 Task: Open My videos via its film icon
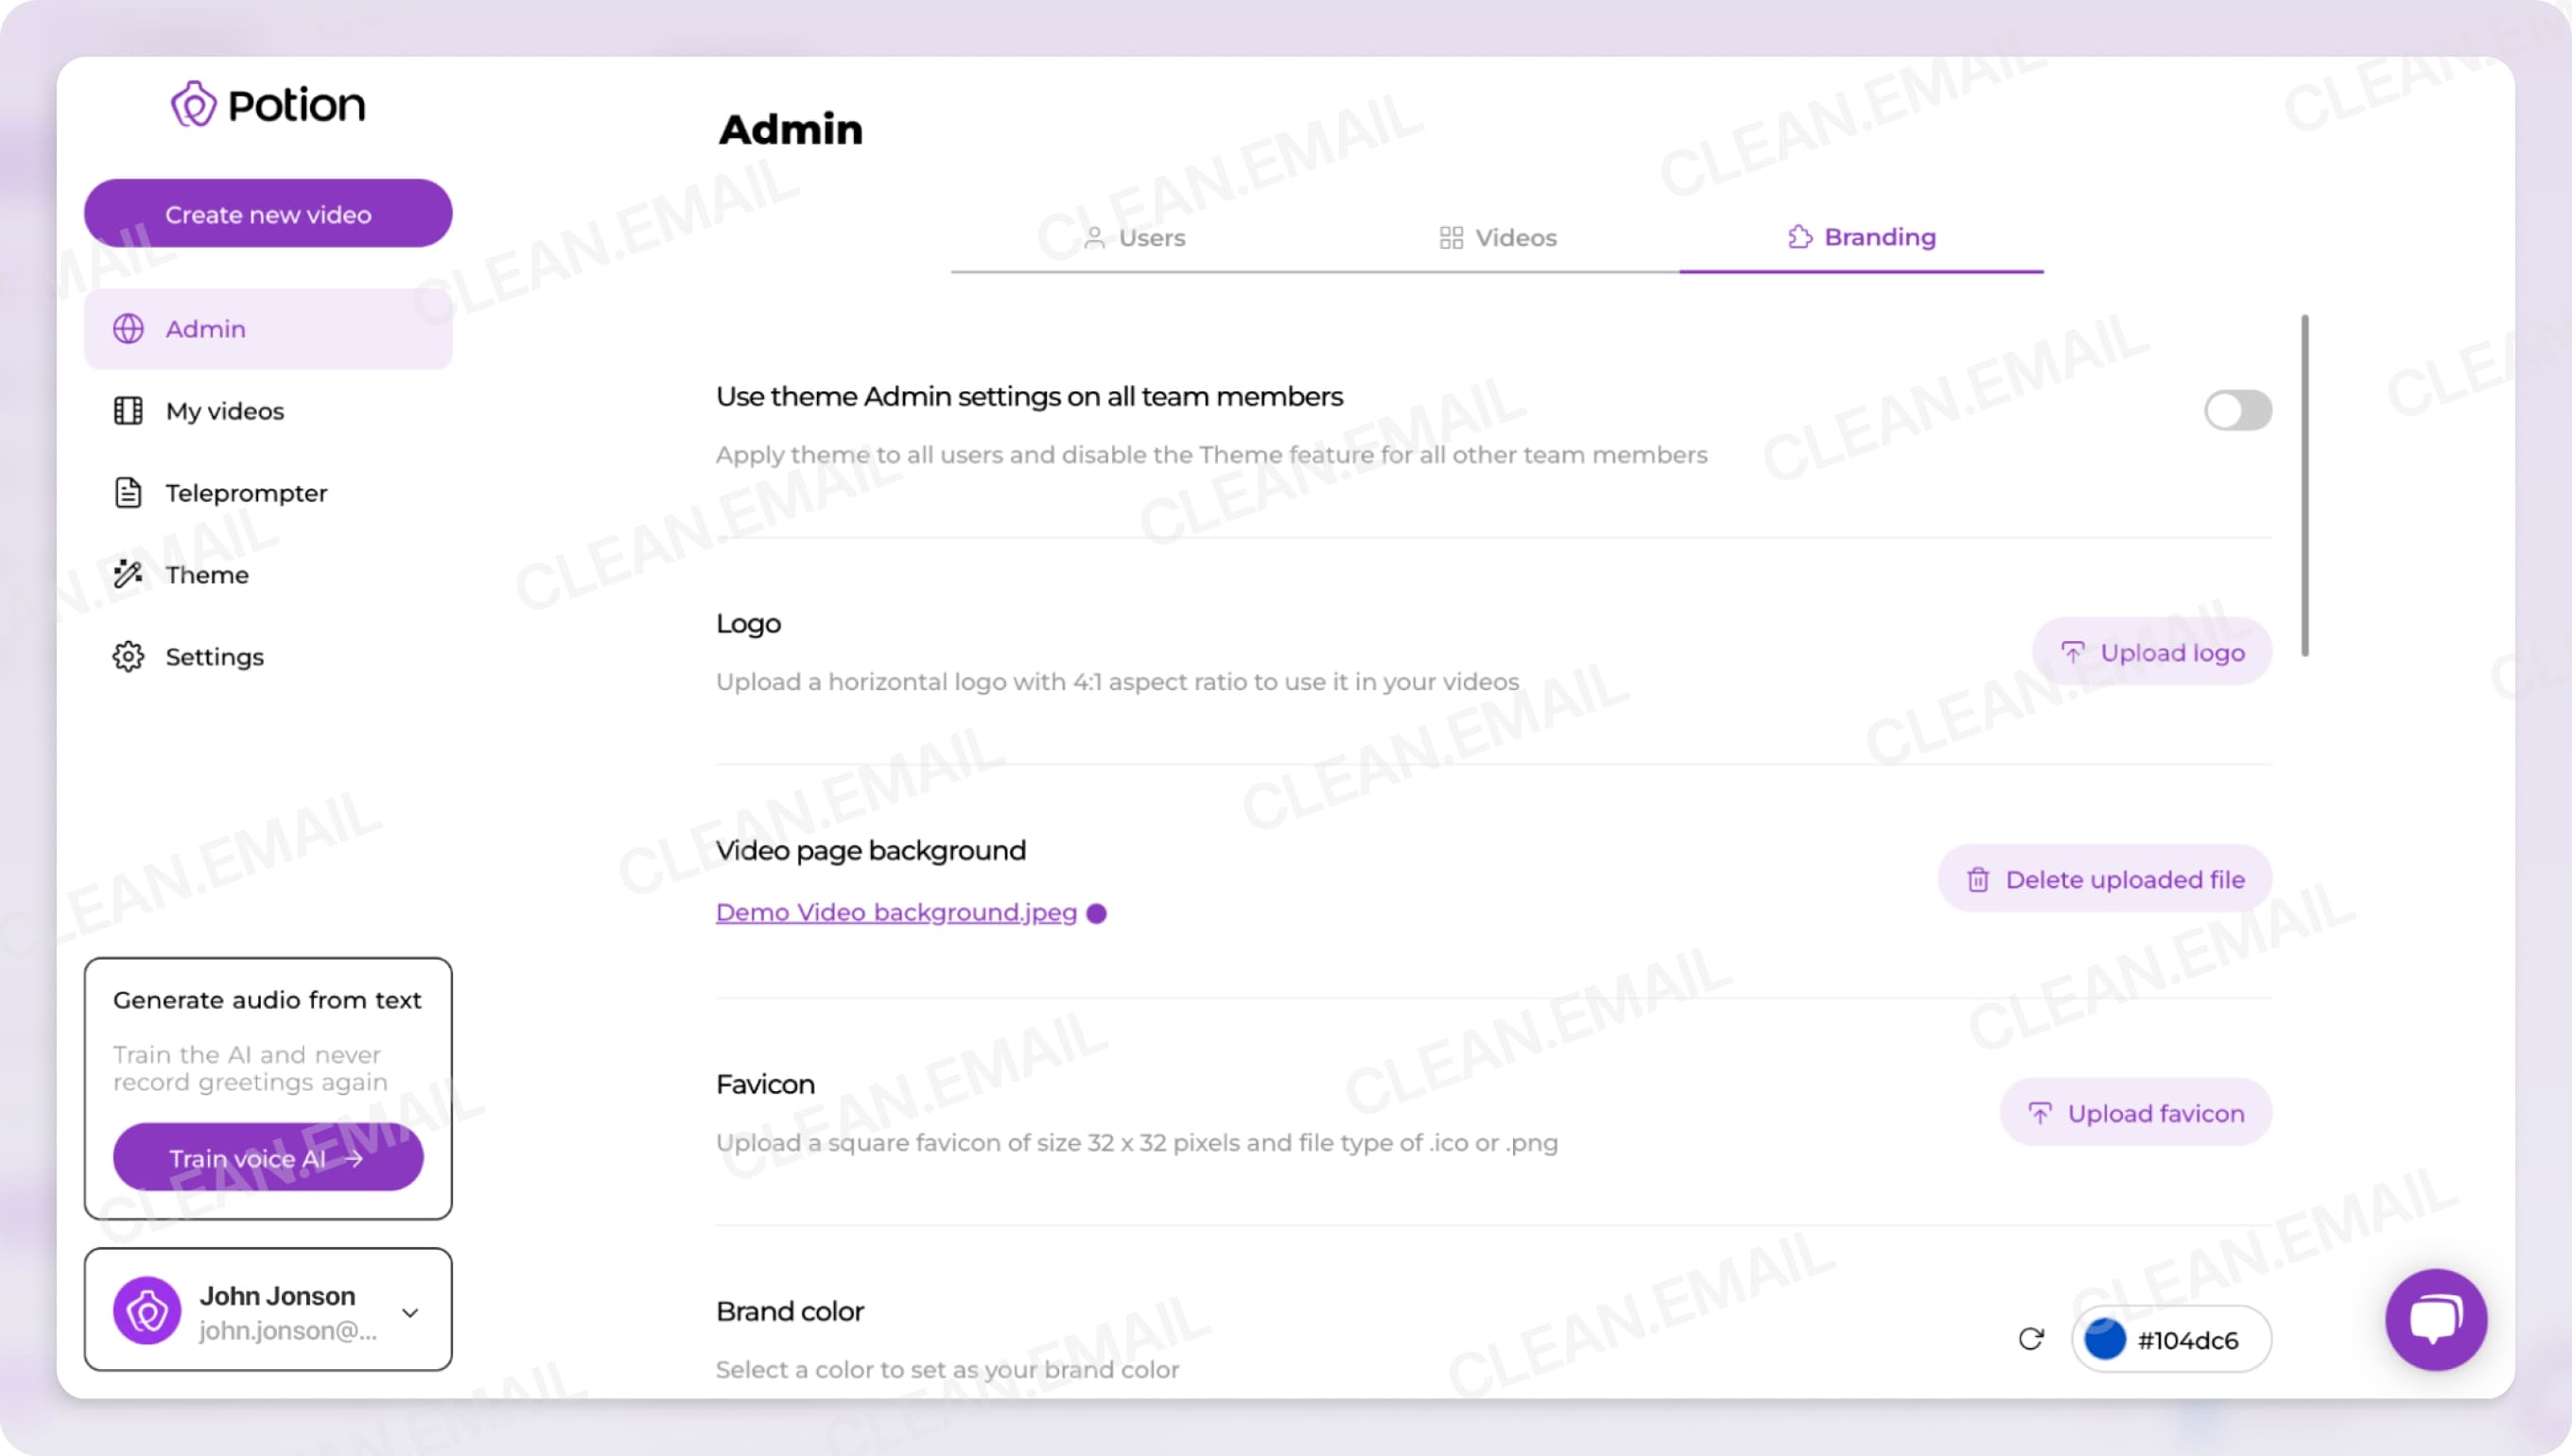[129, 410]
